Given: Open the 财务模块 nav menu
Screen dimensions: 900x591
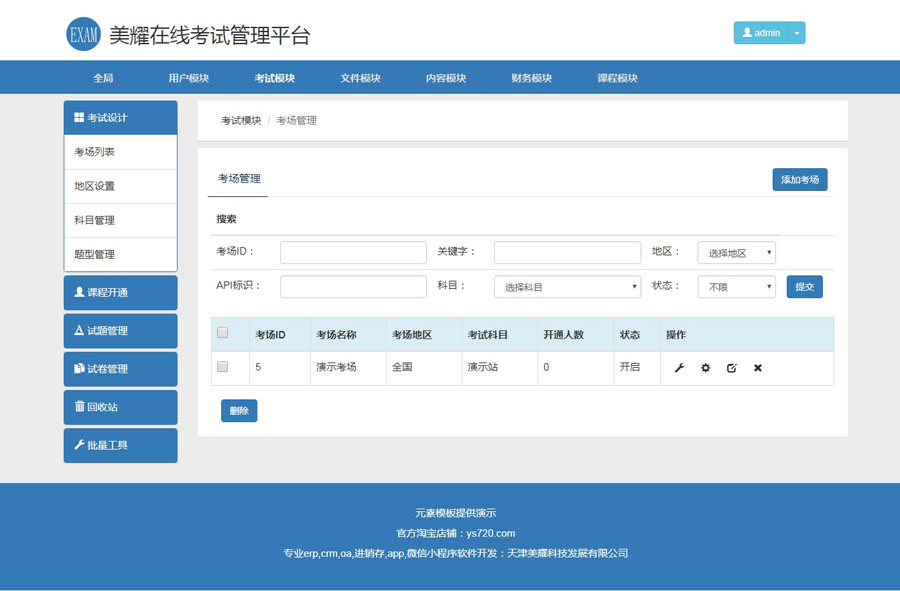Looking at the screenshot, I should click(x=532, y=78).
